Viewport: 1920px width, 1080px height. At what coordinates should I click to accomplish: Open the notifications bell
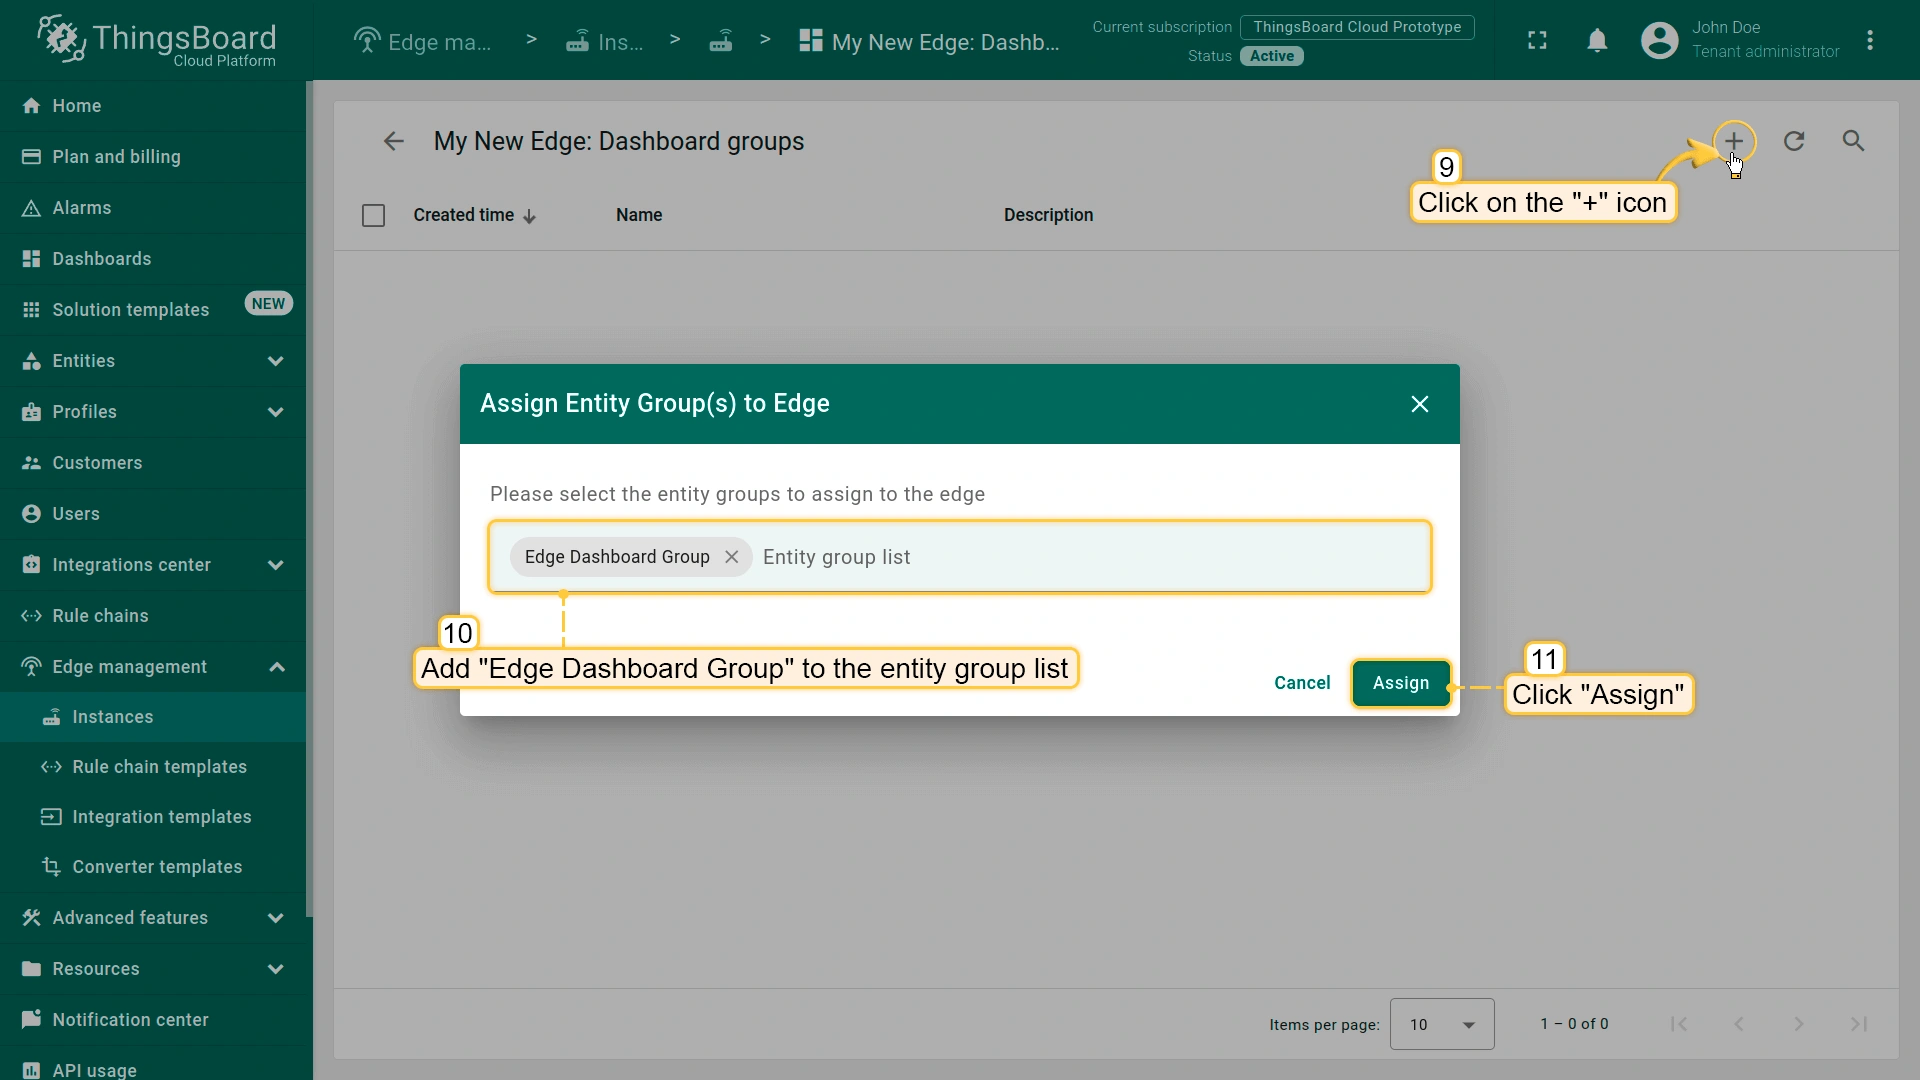tap(1597, 41)
